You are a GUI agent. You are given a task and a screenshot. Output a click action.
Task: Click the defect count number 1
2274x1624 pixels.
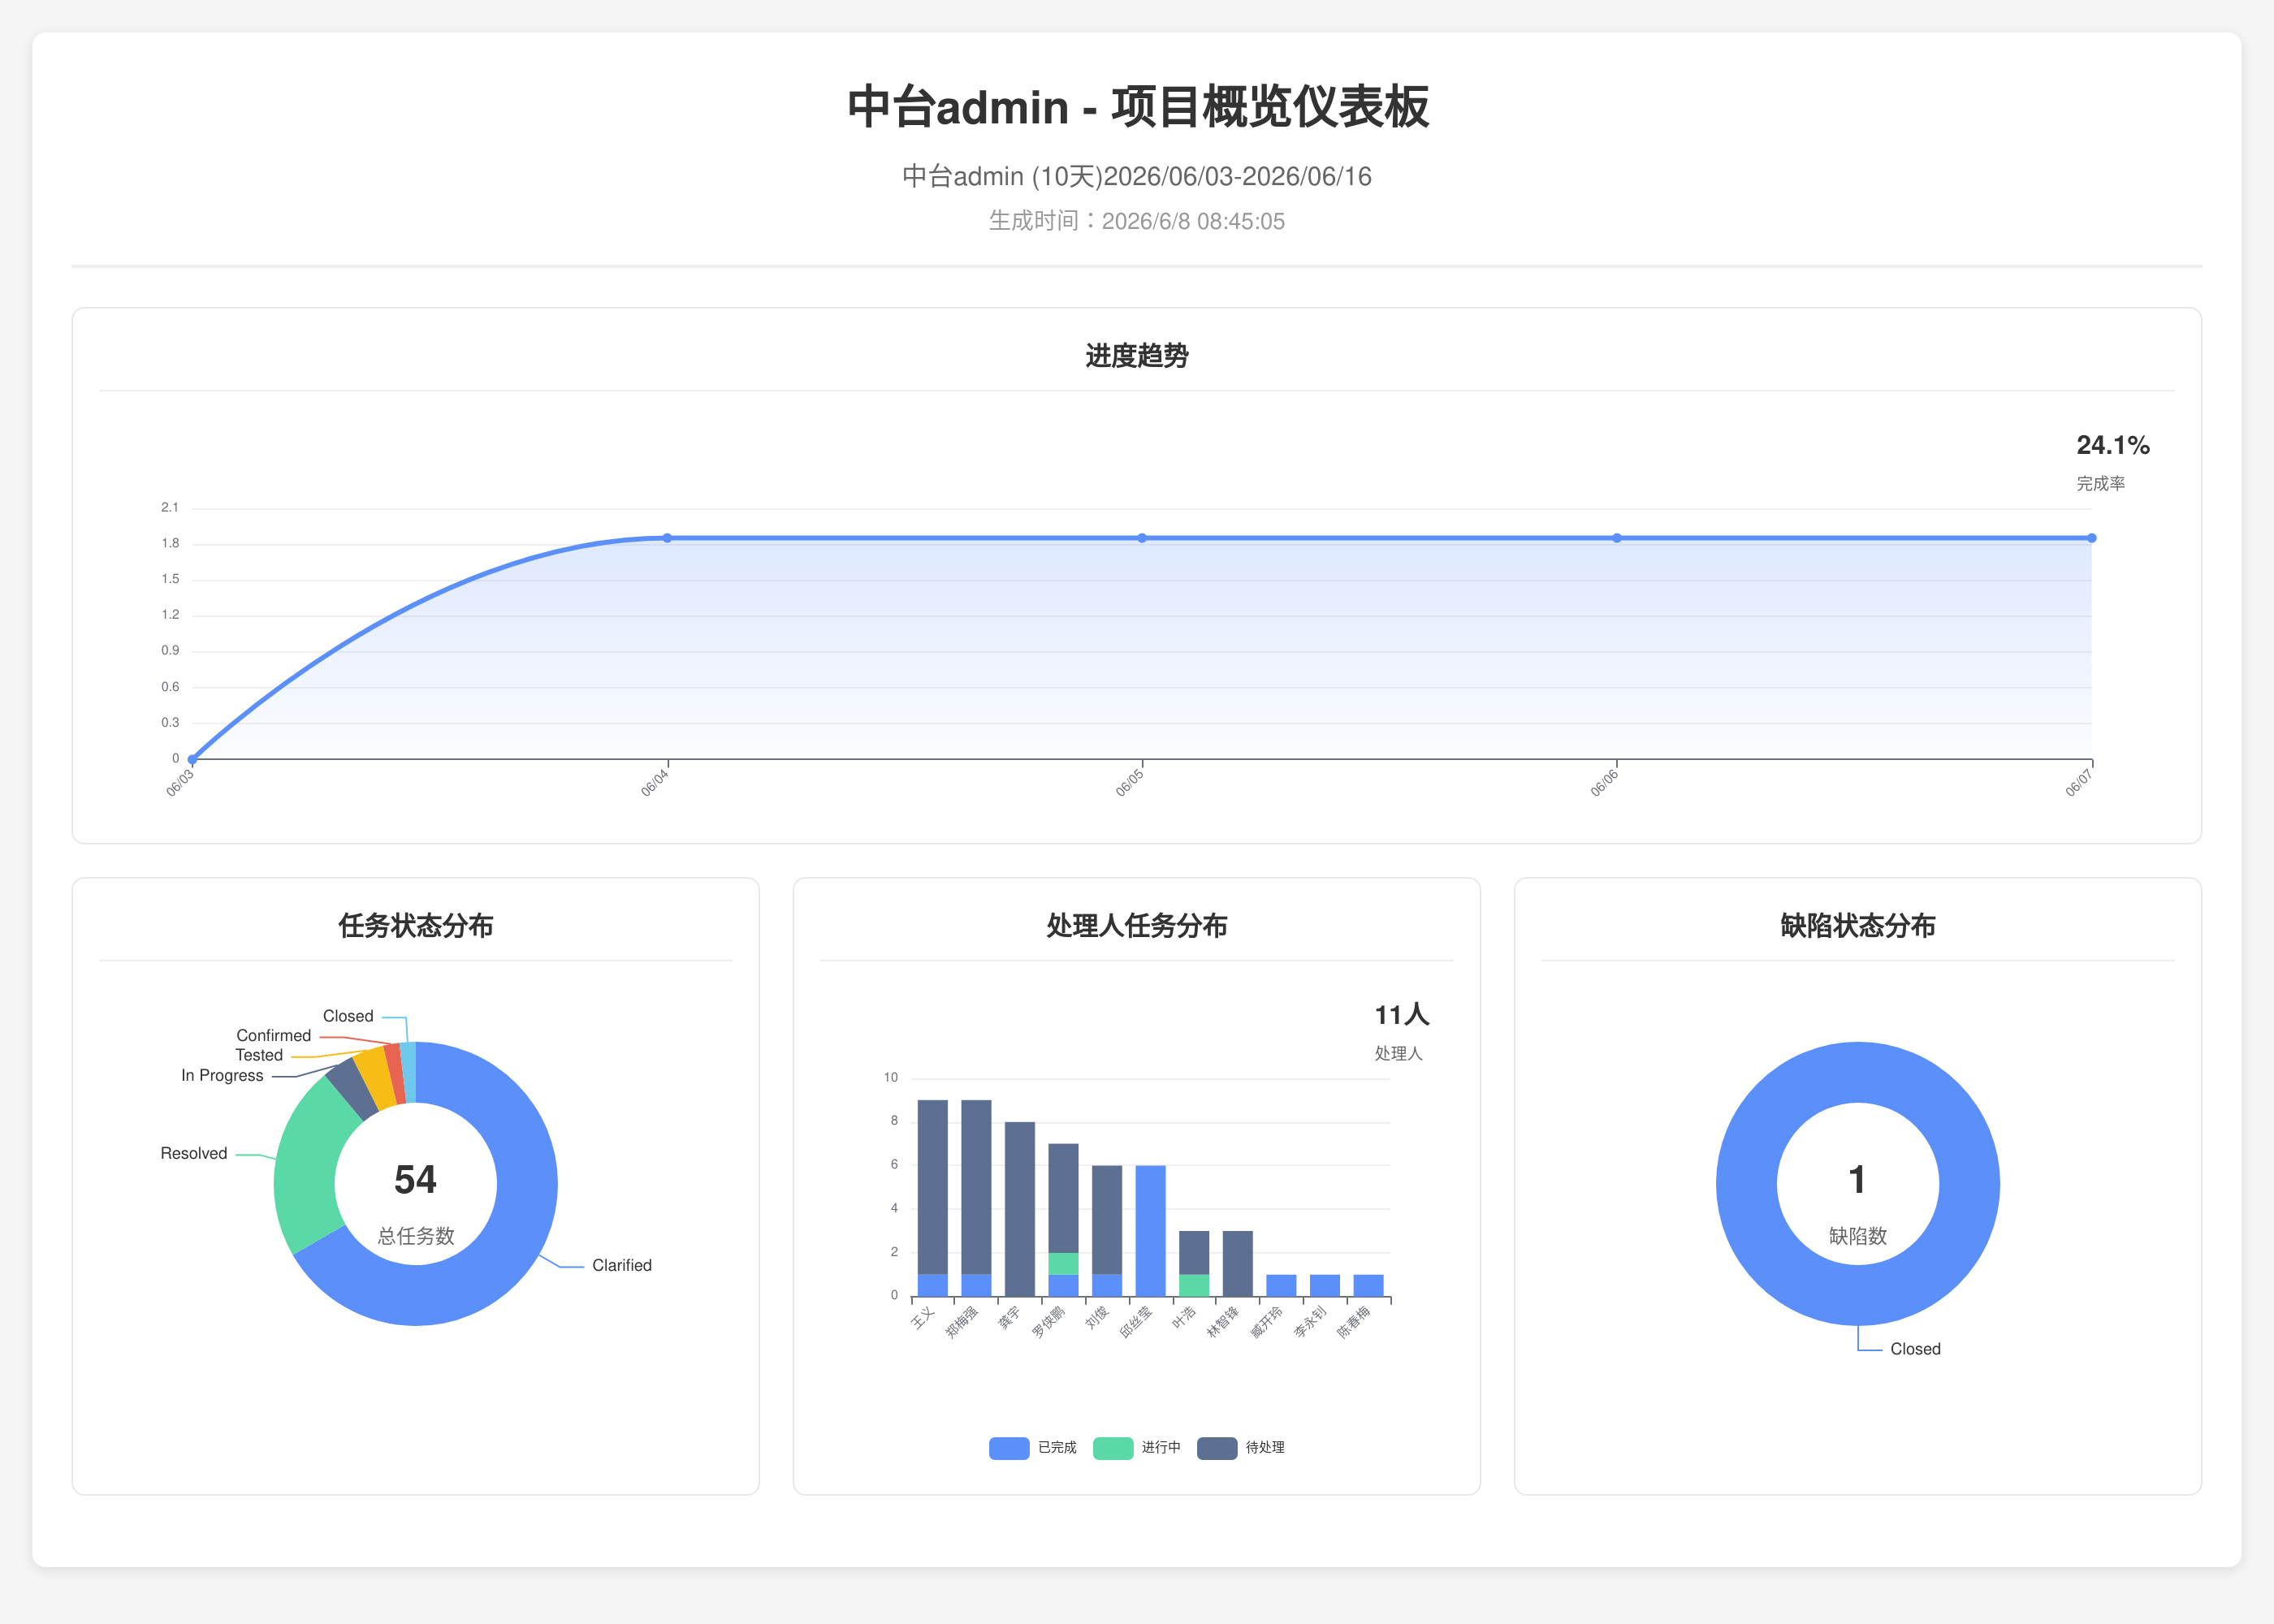tap(1857, 1180)
